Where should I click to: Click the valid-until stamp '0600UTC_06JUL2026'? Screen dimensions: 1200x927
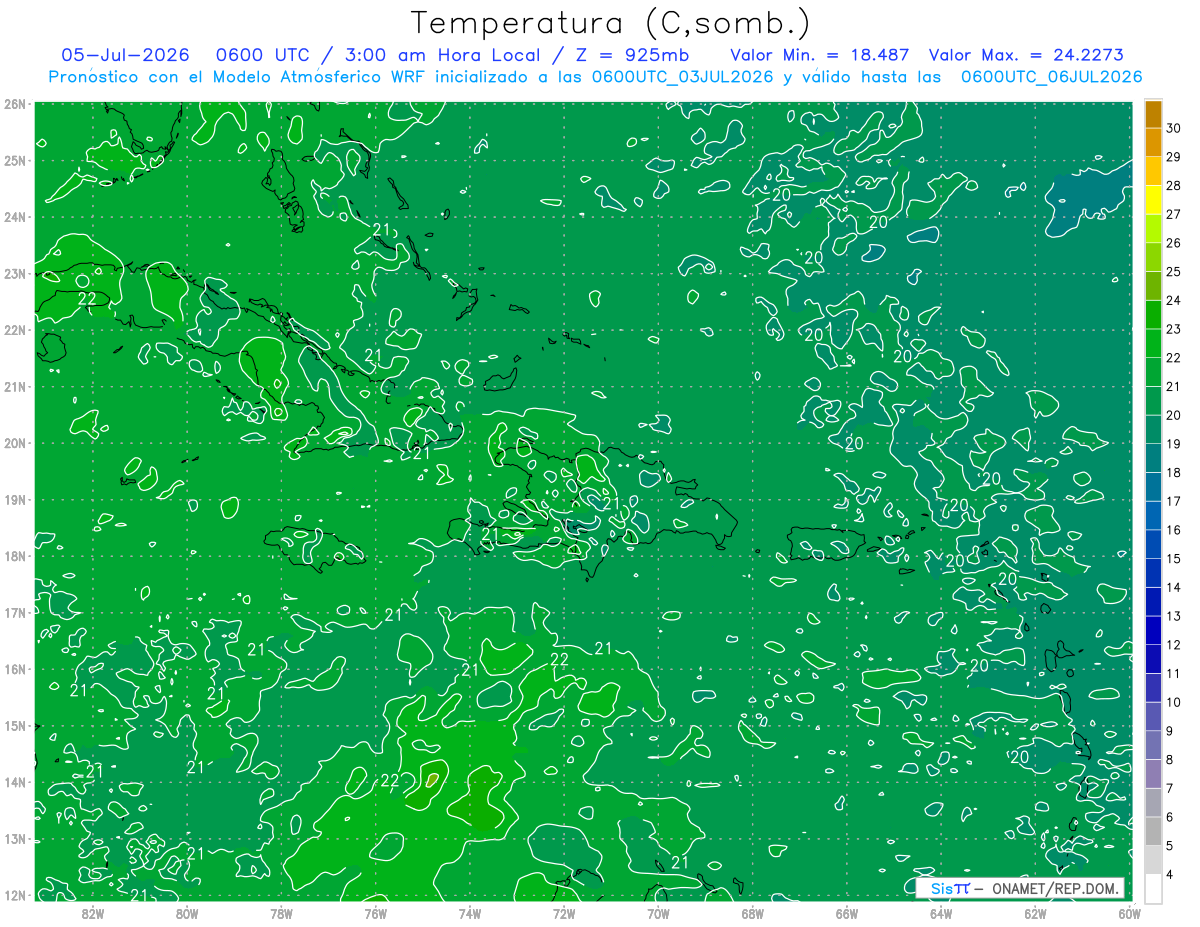(x=1051, y=77)
